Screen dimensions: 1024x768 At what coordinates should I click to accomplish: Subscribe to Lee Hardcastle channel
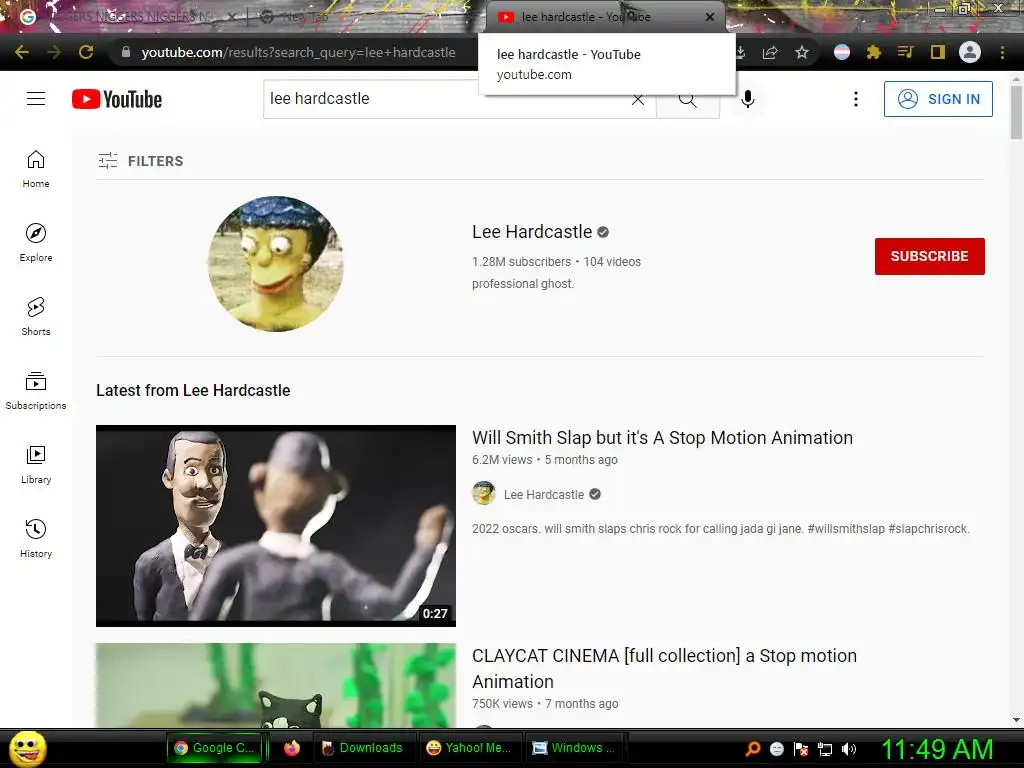(929, 256)
